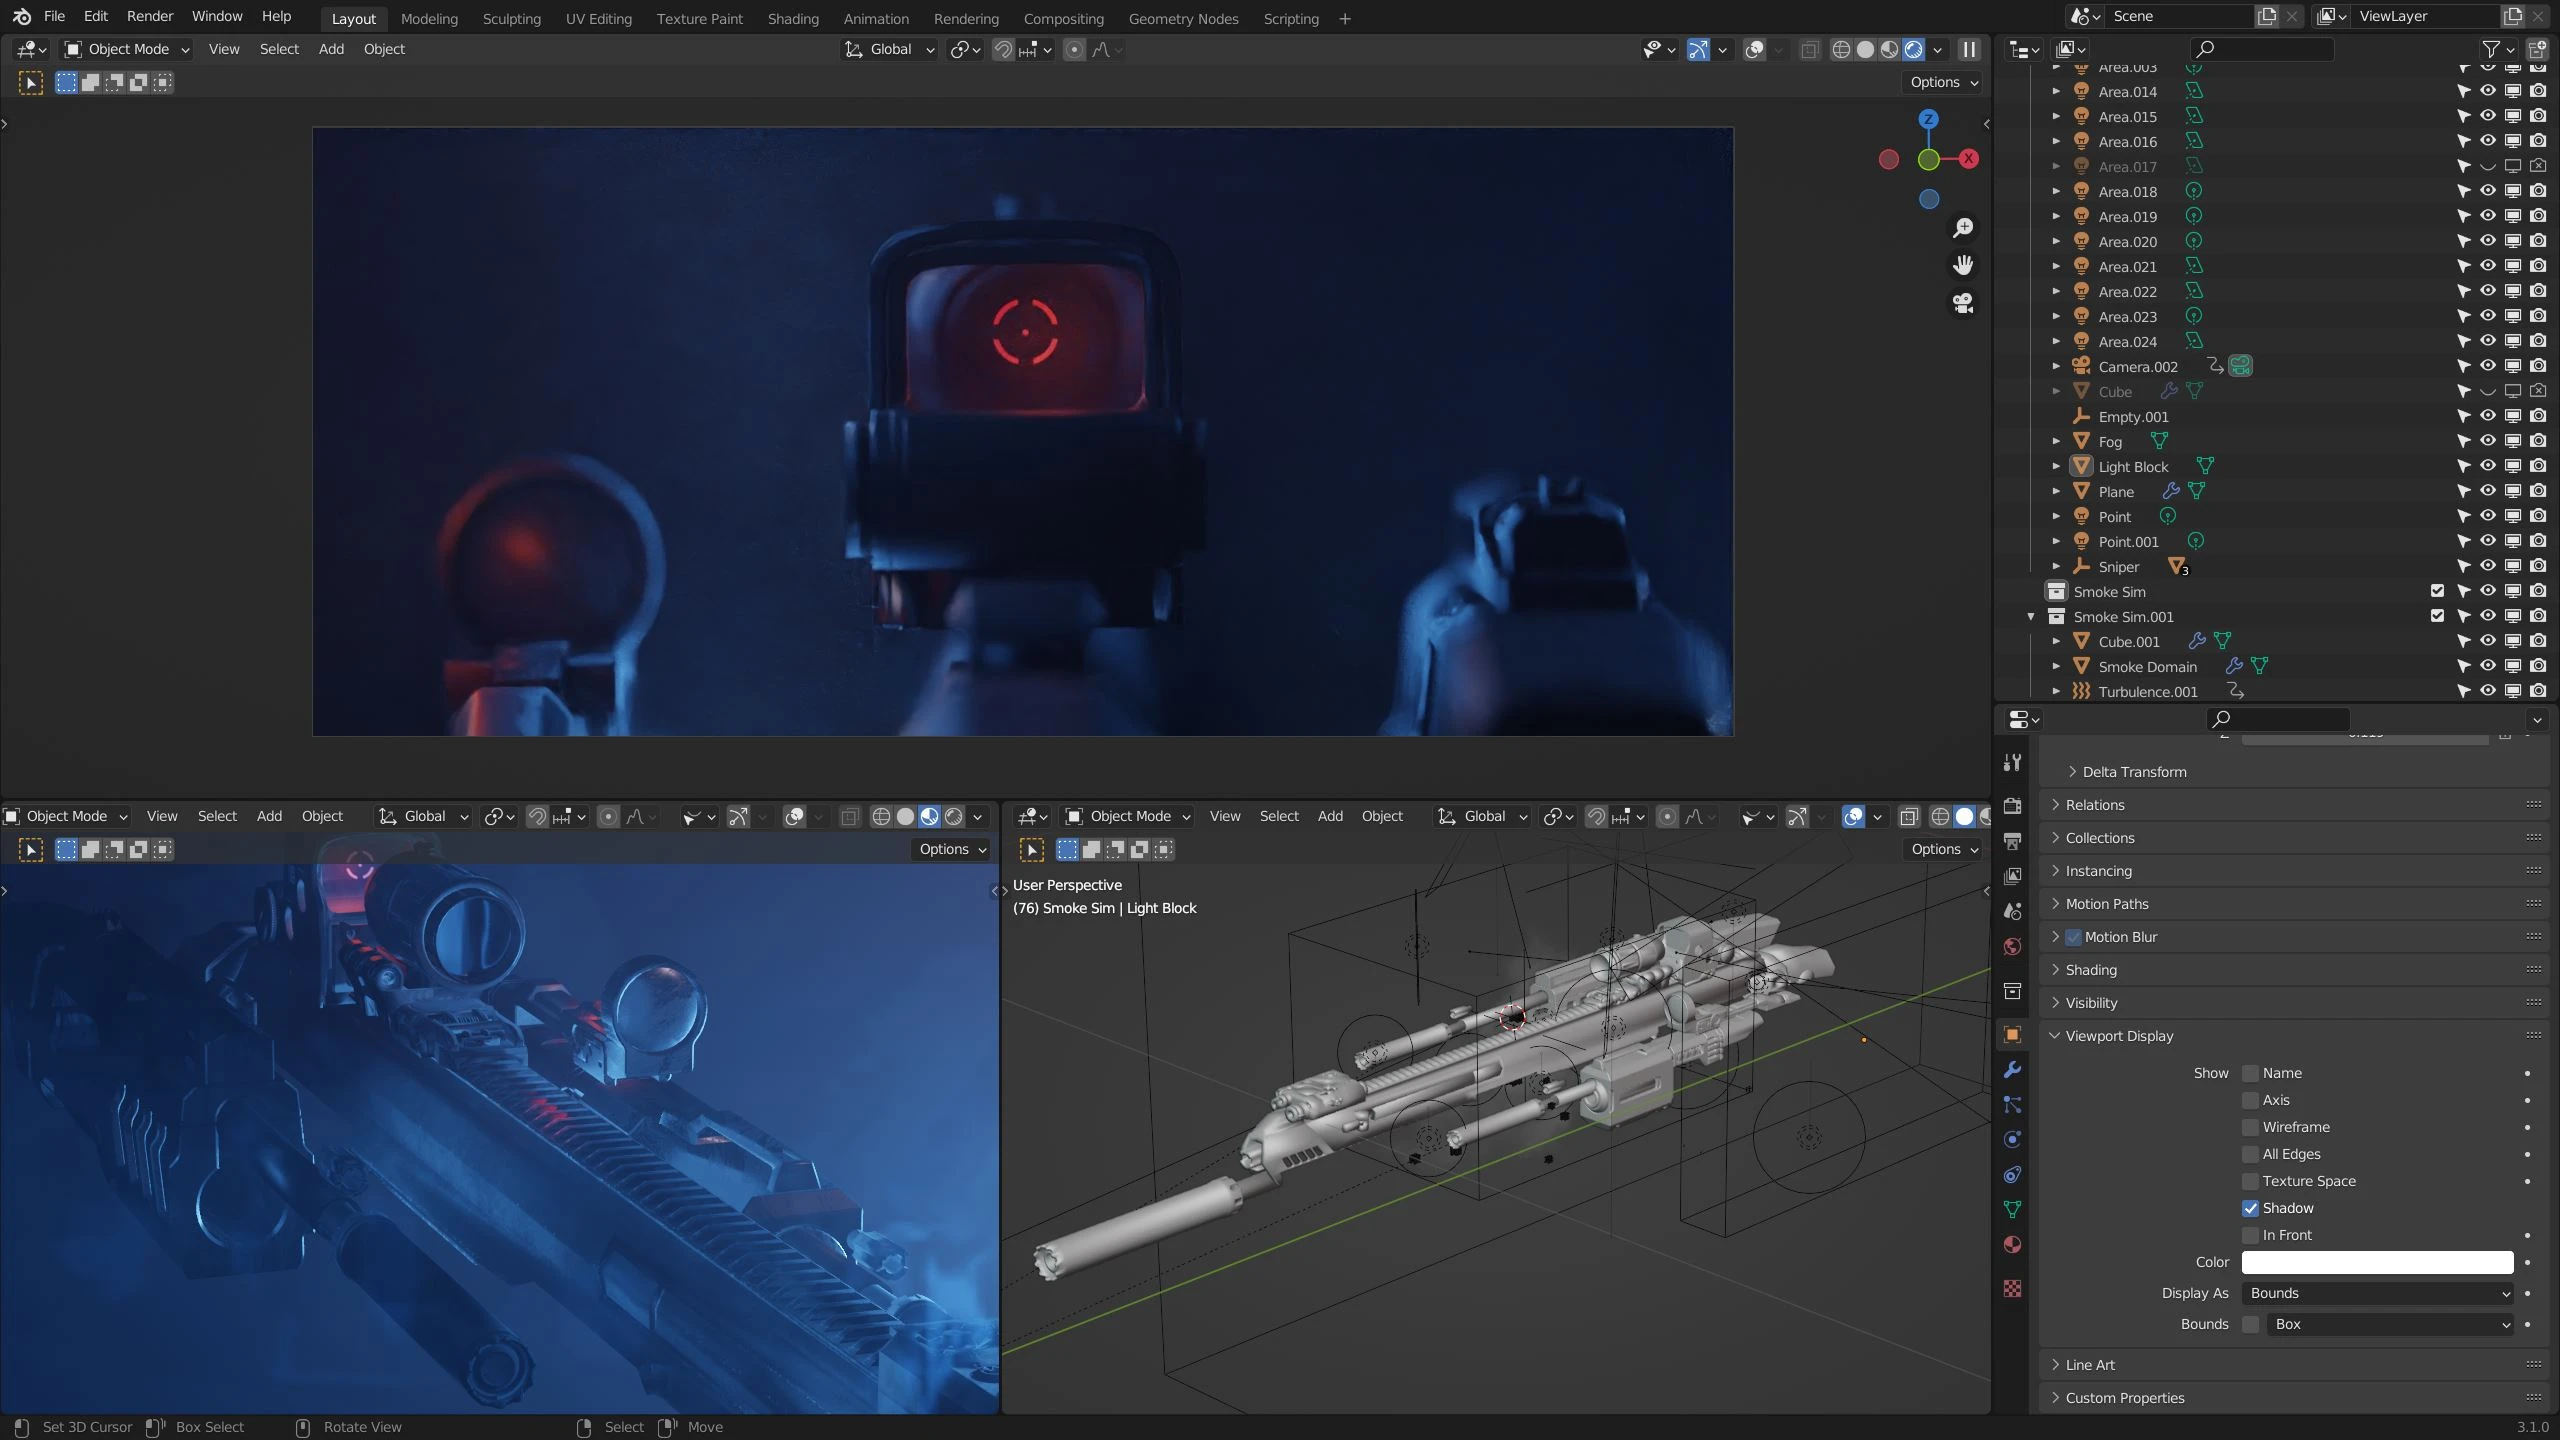This screenshot has height=1440, width=2560.
Task: Hide Area.014 in the viewport
Action: [2487, 91]
